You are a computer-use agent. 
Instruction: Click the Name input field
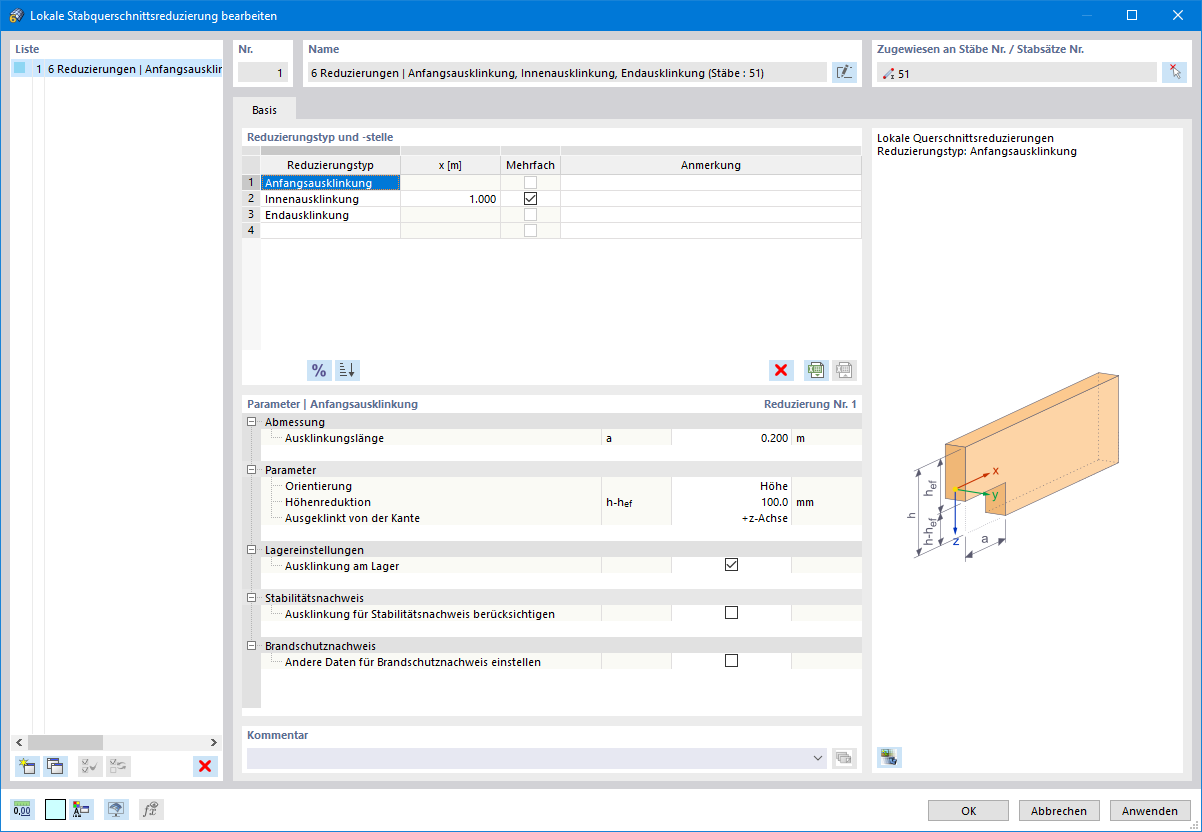coord(567,72)
